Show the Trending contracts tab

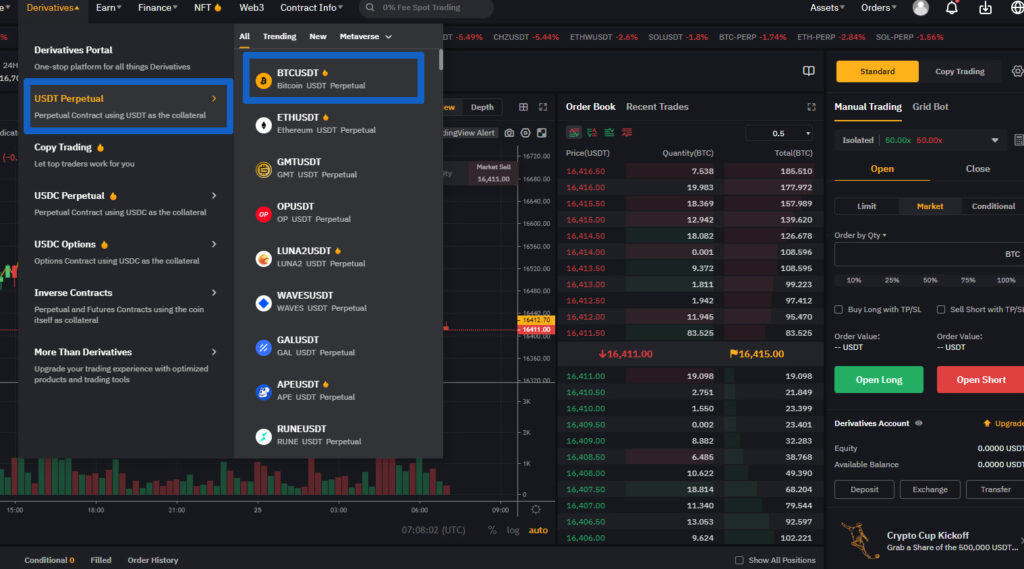pyautogui.click(x=280, y=37)
